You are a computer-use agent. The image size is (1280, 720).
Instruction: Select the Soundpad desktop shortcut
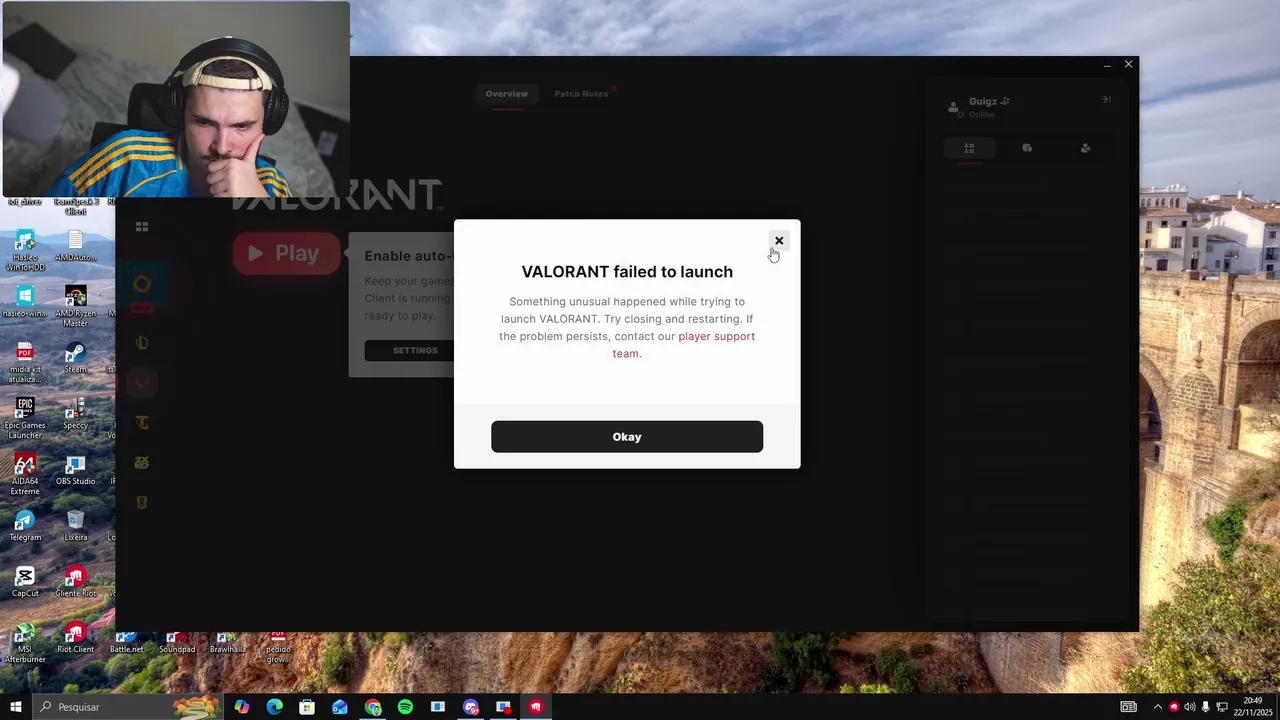(177, 643)
